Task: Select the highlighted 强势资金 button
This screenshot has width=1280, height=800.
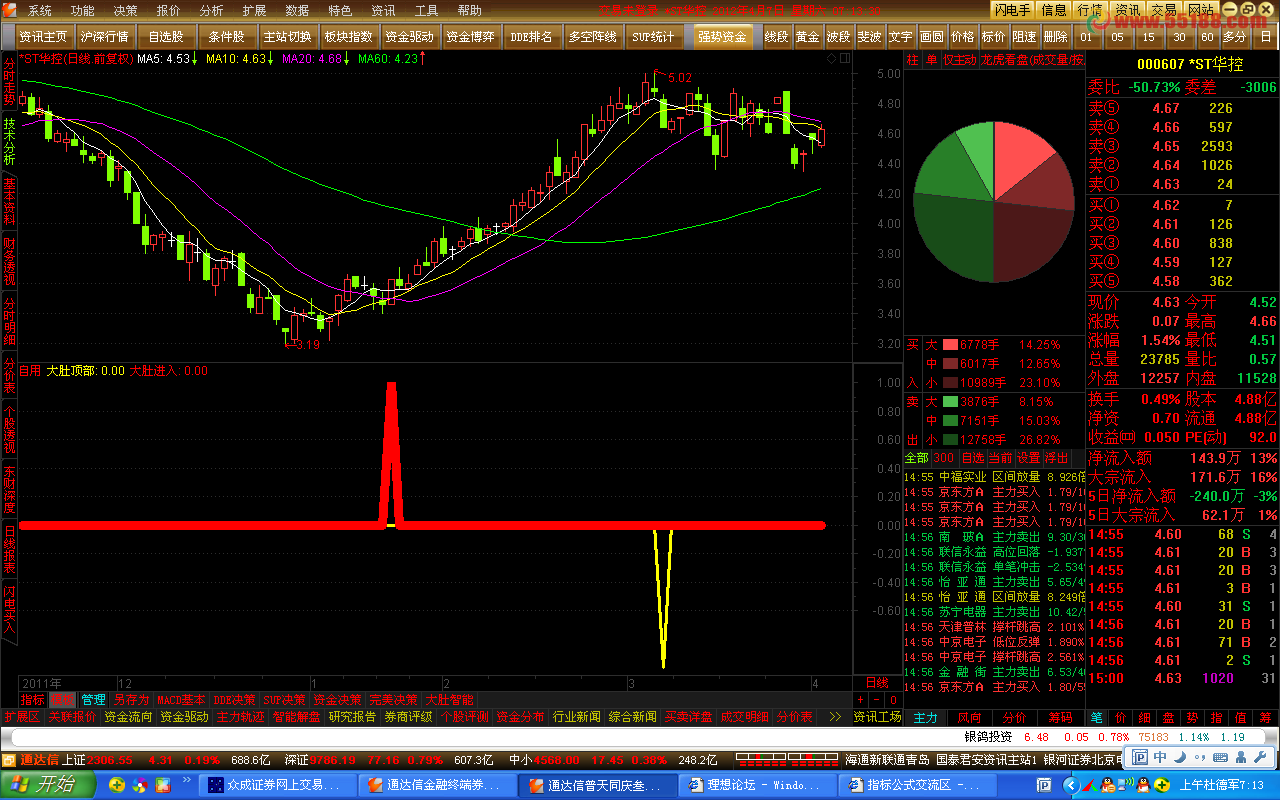Action: click(722, 37)
